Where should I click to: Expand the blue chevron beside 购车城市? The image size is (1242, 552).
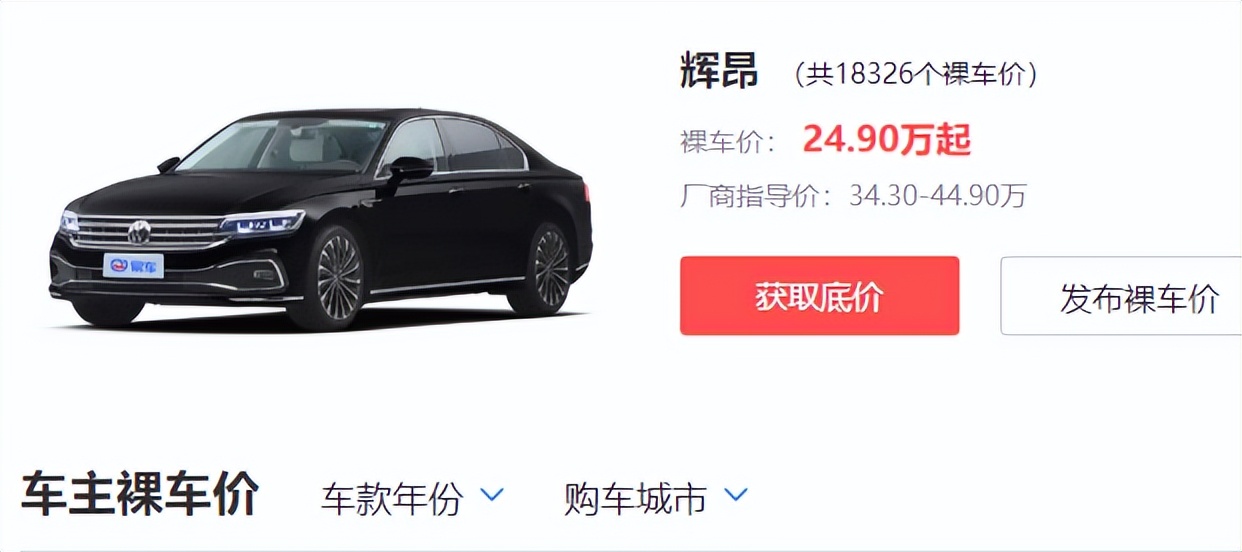click(735, 494)
